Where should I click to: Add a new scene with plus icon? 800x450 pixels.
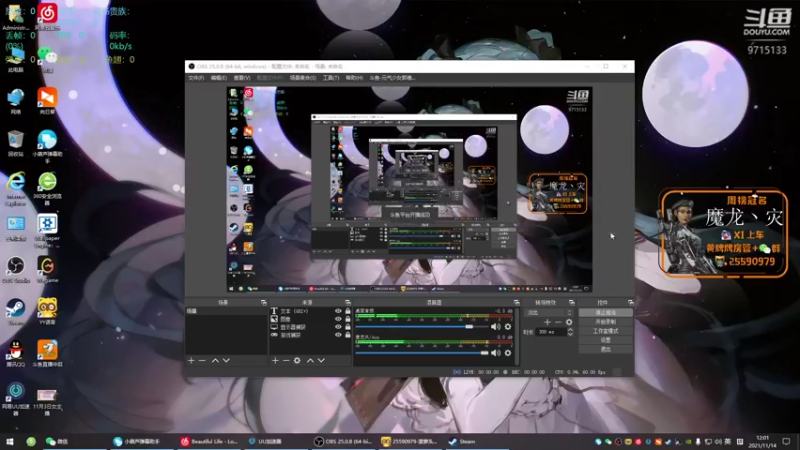191,360
